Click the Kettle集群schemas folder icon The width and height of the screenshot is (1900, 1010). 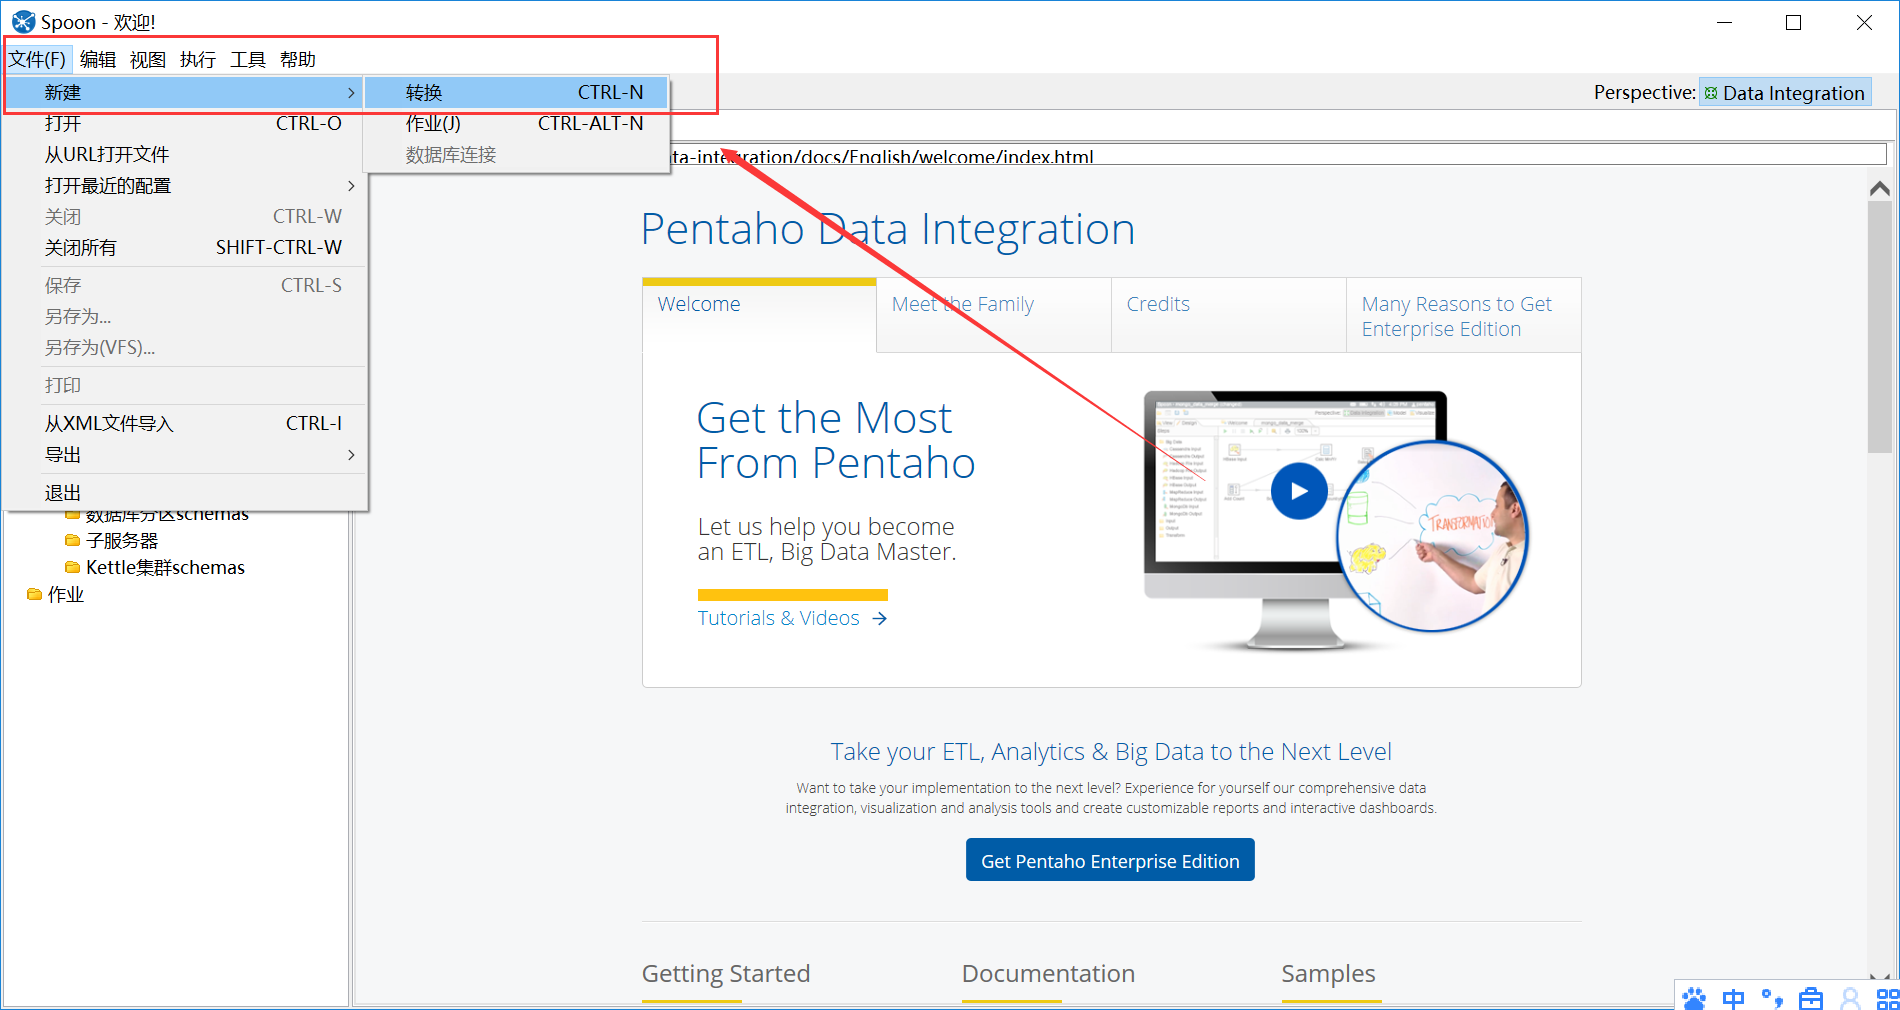pos(72,567)
